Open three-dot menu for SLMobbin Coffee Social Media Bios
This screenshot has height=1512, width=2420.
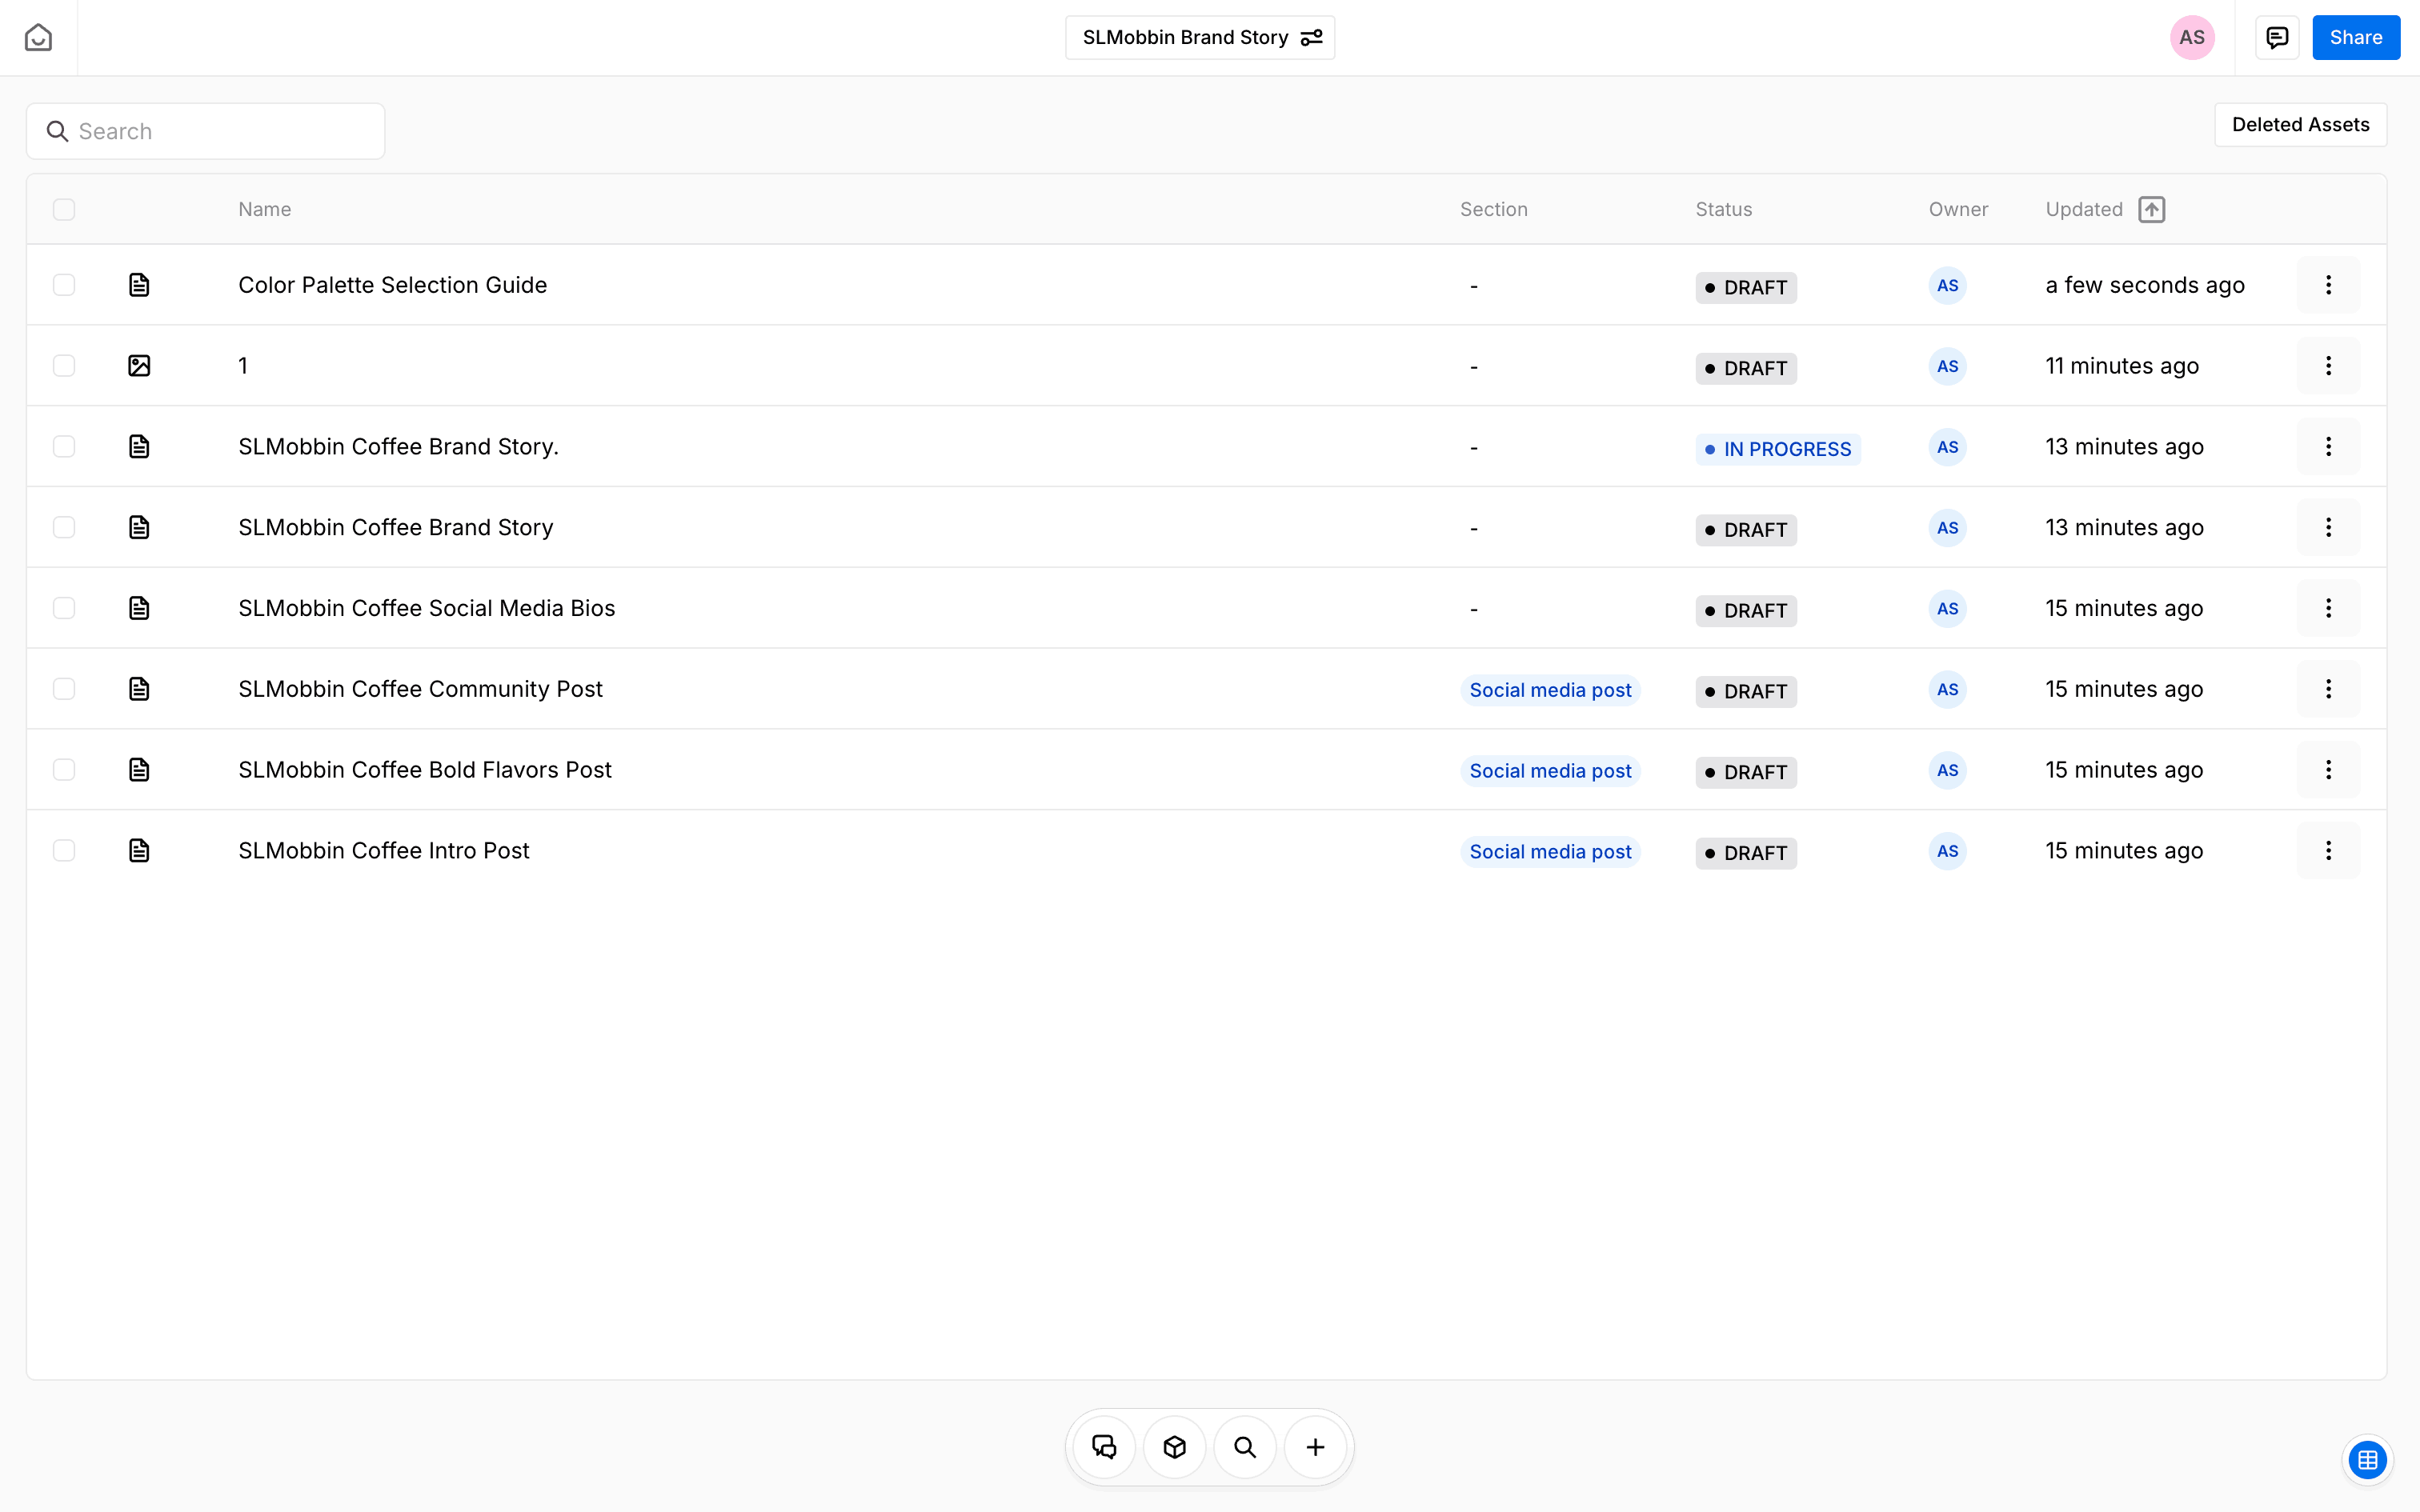click(x=2328, y=608)
